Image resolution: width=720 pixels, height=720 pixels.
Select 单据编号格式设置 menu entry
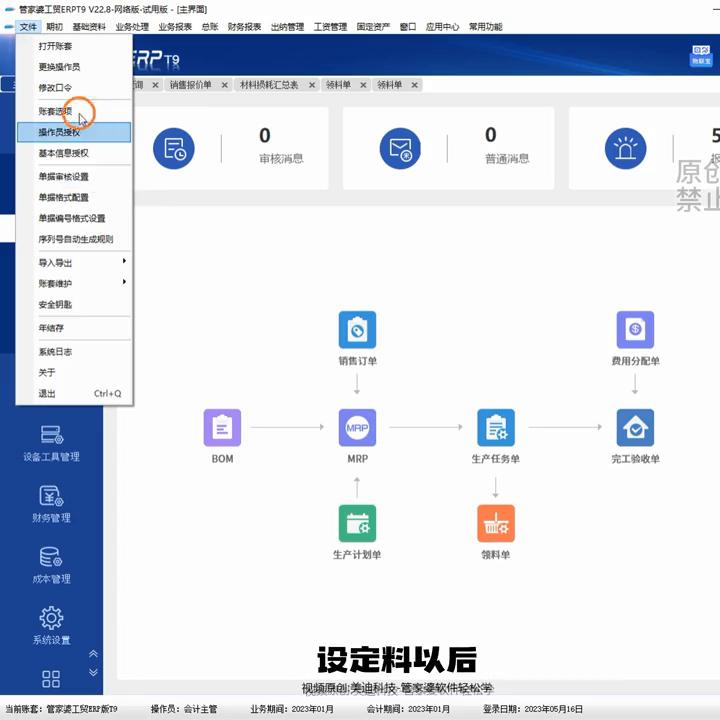coord(74,218)
